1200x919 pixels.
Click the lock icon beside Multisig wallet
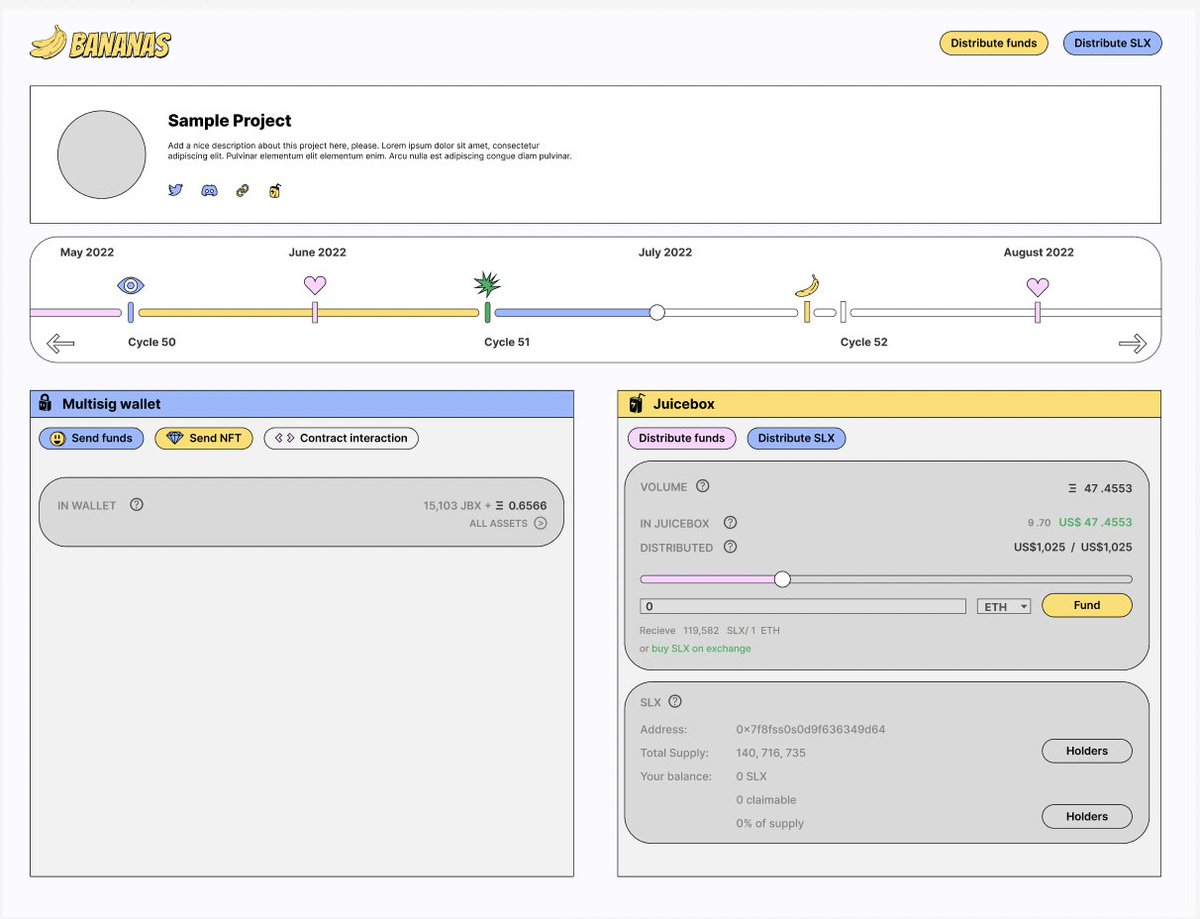(45, 404)
